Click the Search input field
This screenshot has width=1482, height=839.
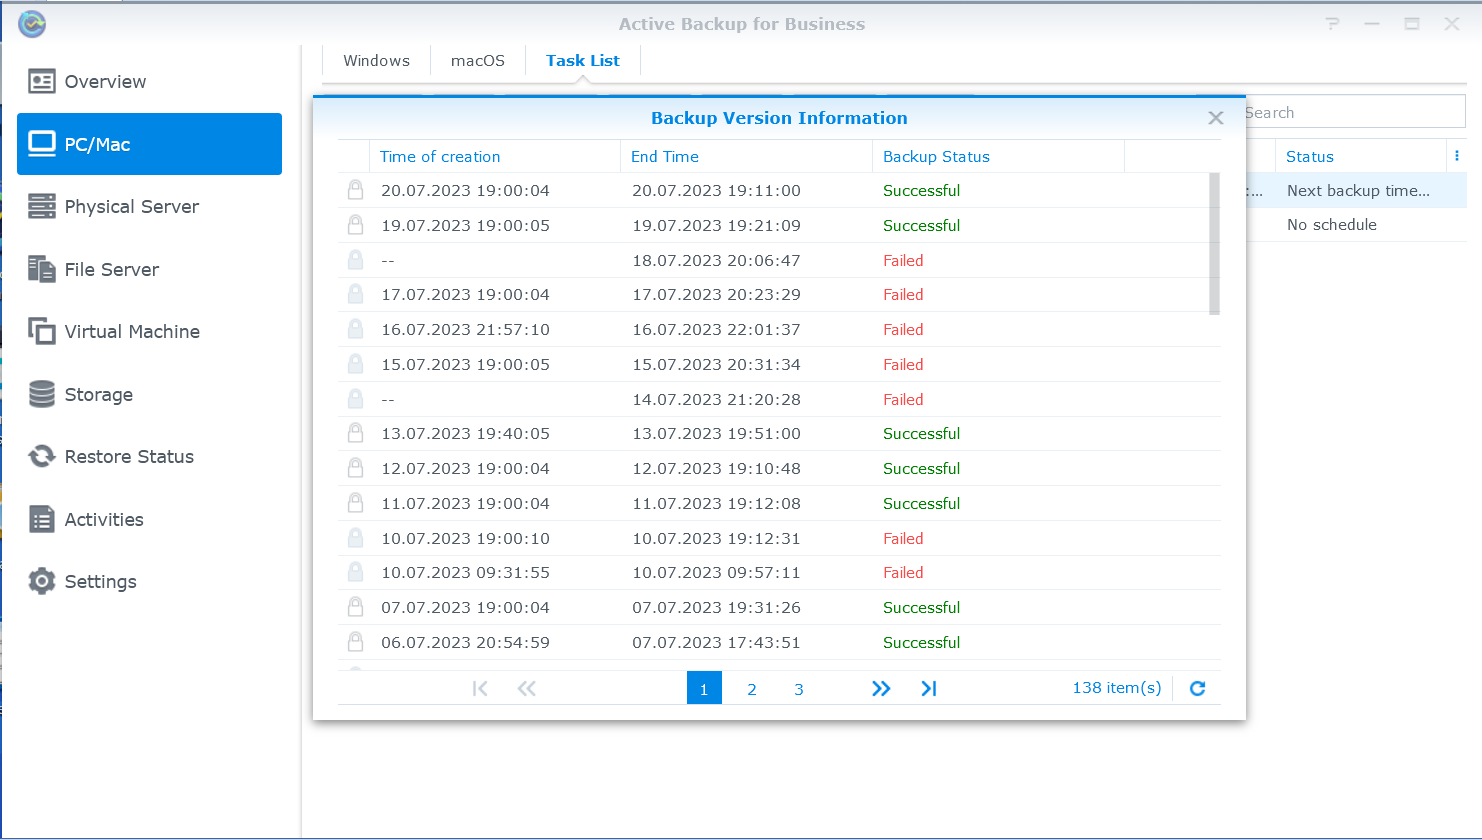click(x=1355, y=112)
